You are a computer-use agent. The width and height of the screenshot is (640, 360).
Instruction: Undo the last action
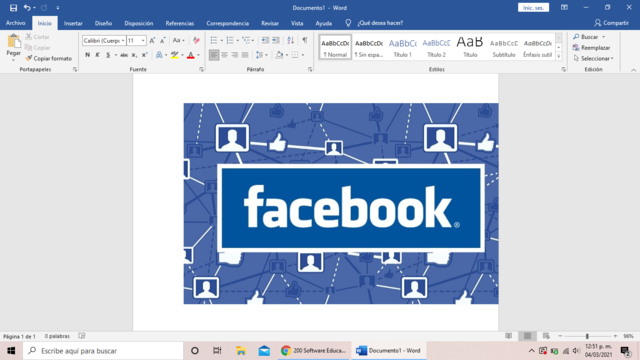point(27,8)
